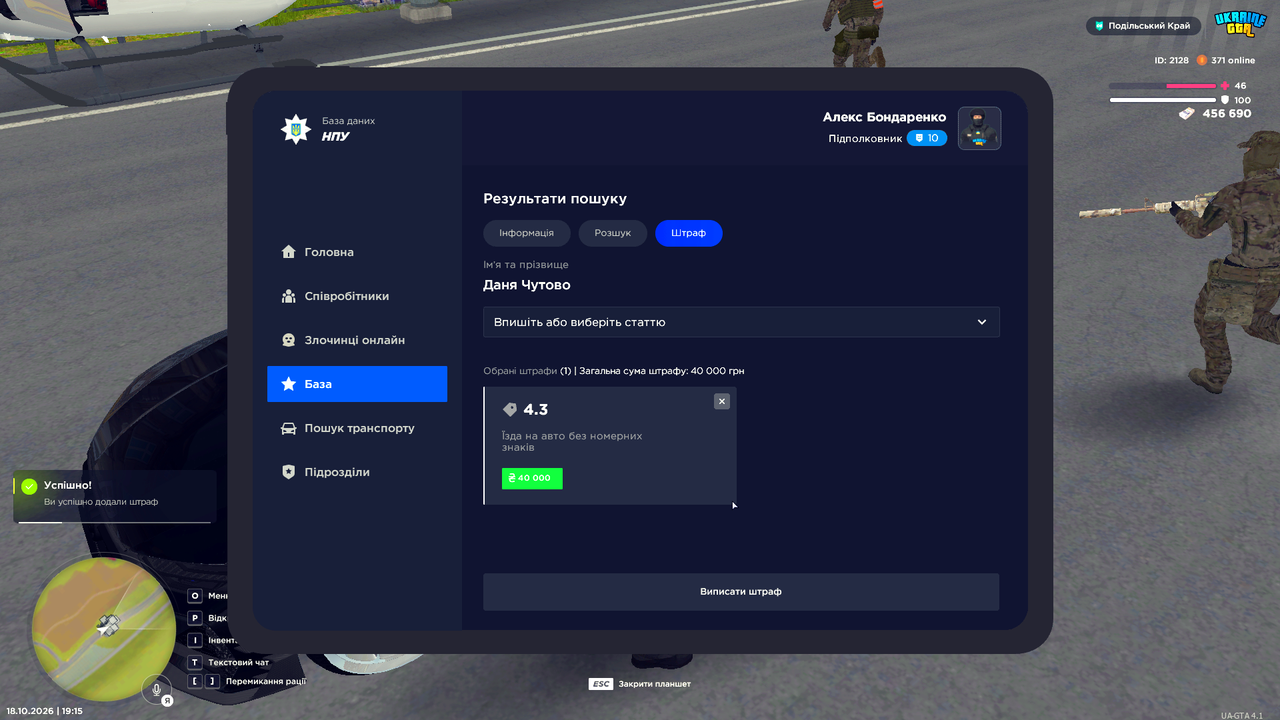Click the house icon beside Головна
The height and width of the screenshot is (720, 1280).
tap(288, 252)
